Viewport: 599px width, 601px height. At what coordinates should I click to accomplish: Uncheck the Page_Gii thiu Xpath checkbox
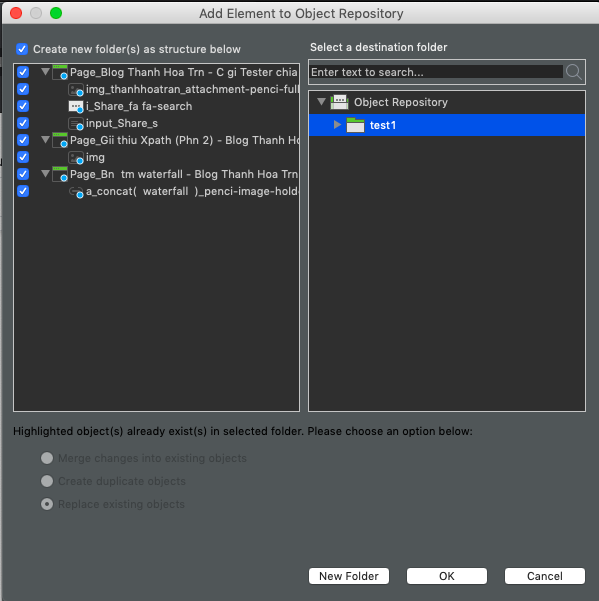[23, 140]
